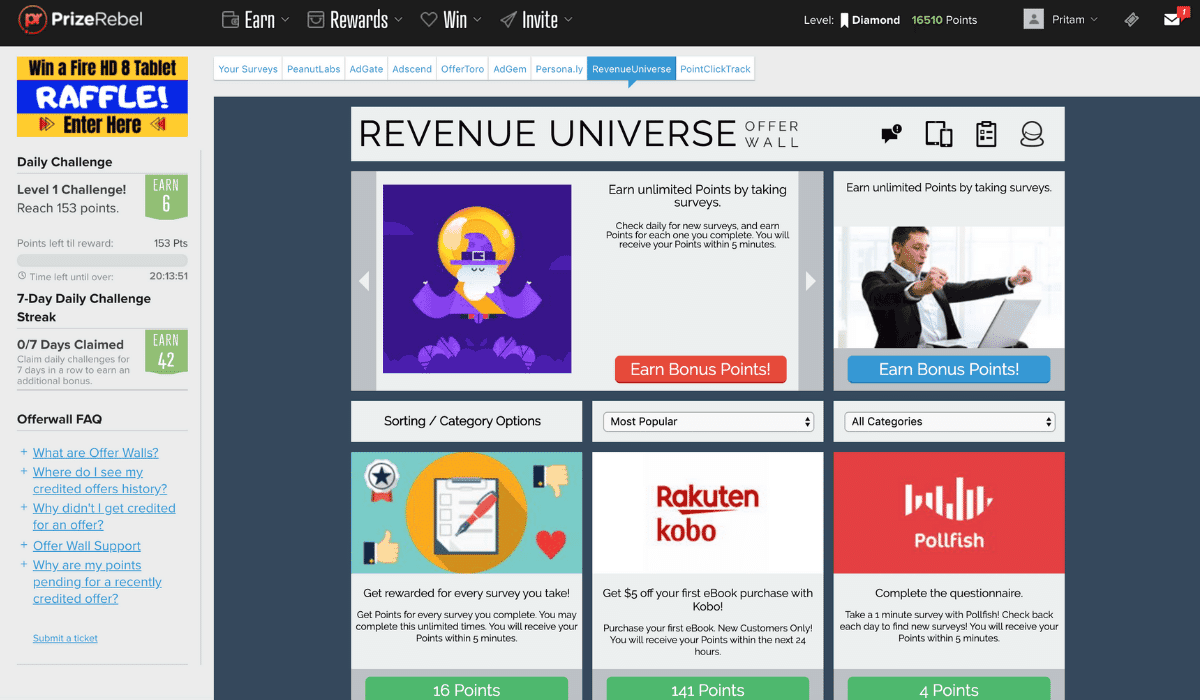This screenshot has width=1200, height=700.
Task: Open the raffle ticket icon in header
Action: [1131, 20]
